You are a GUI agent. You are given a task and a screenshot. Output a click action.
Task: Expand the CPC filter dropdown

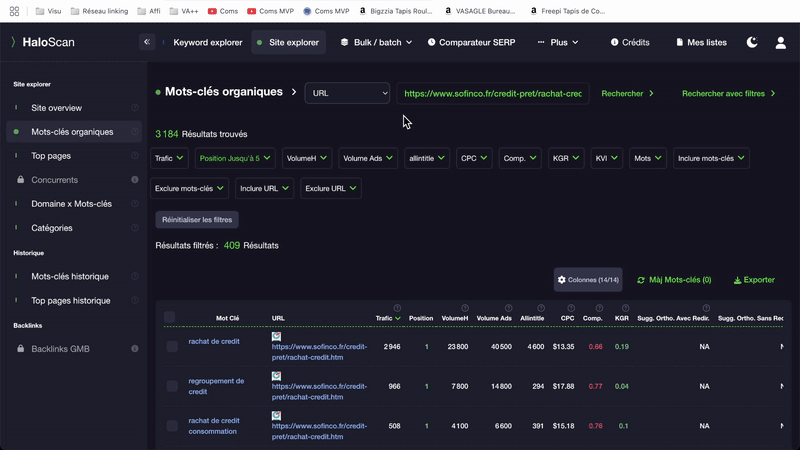coord(474,158)
